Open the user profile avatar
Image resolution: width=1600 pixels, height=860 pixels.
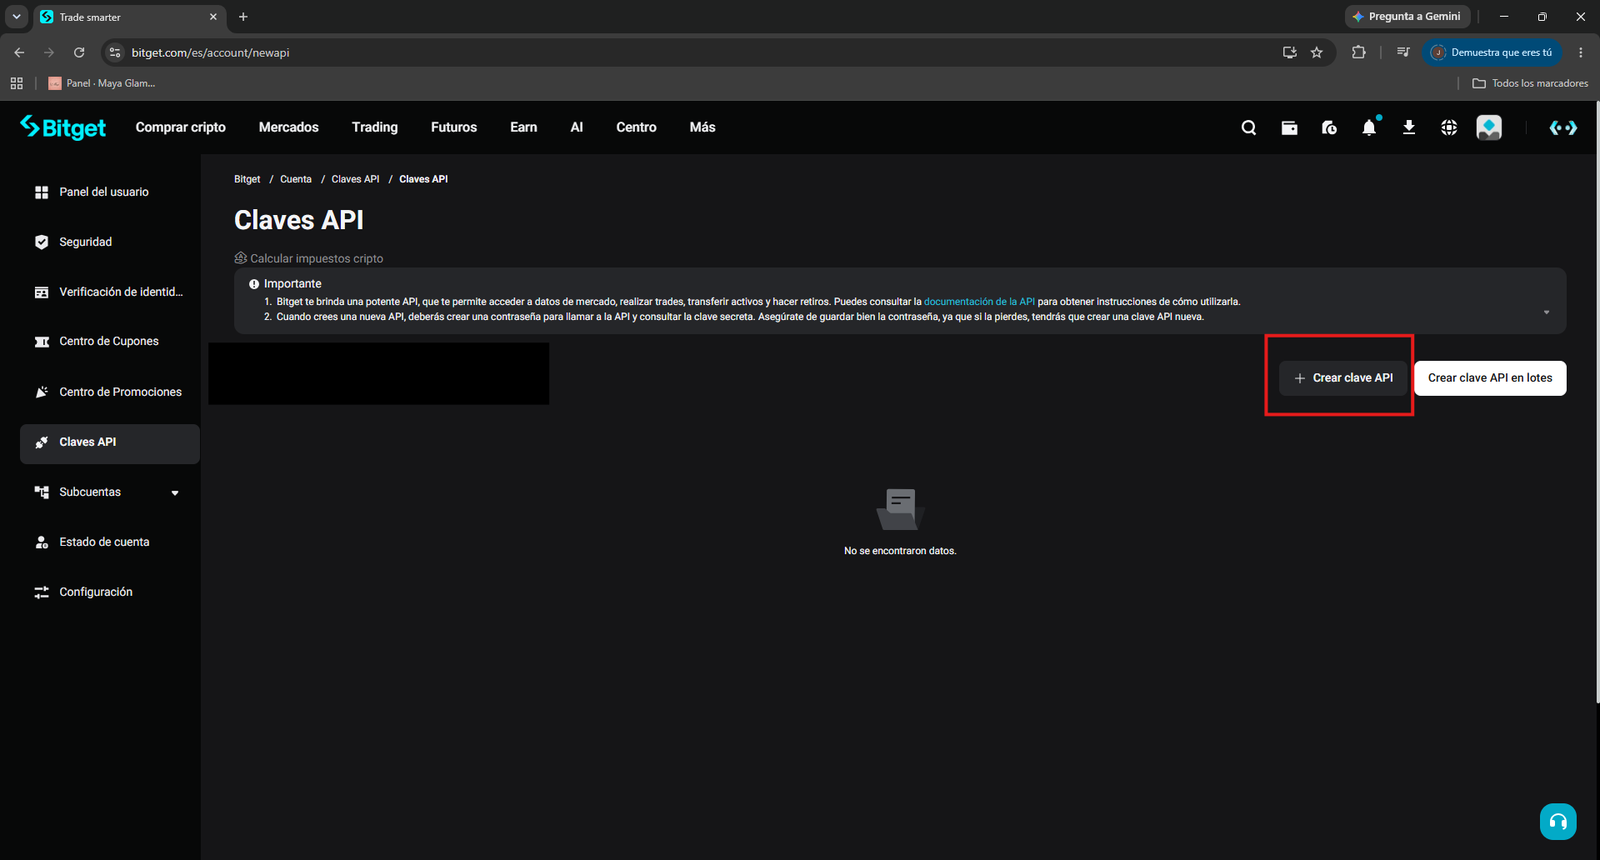coord(1489,128)
